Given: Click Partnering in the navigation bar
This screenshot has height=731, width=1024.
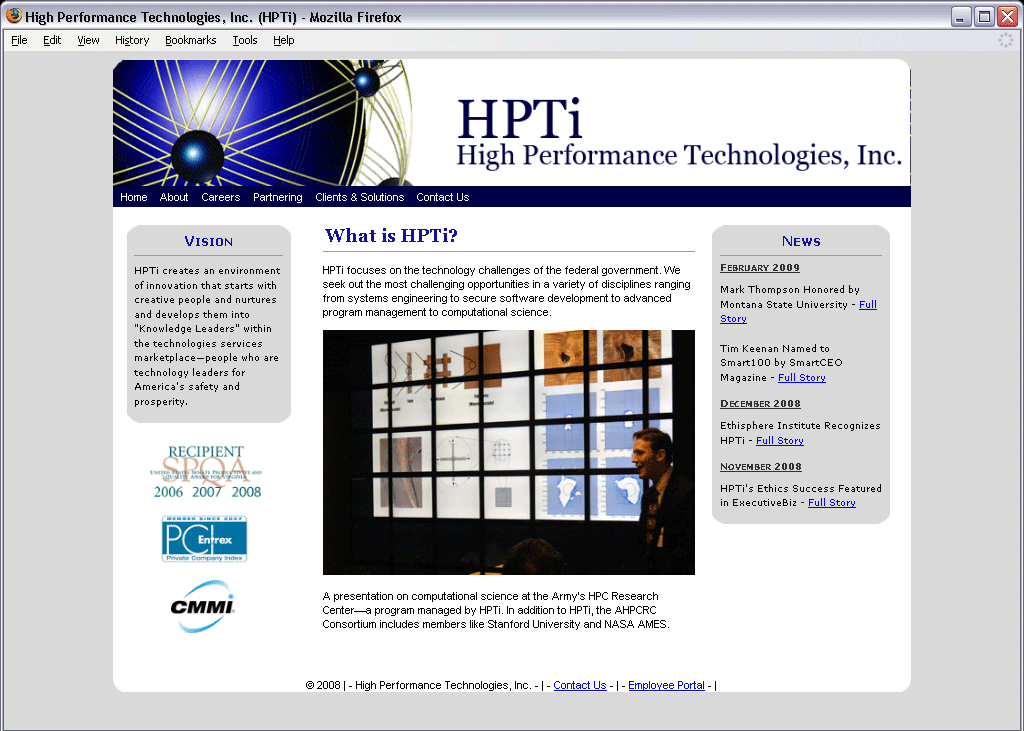Looking at the screenshot, I should click(277, 197).
